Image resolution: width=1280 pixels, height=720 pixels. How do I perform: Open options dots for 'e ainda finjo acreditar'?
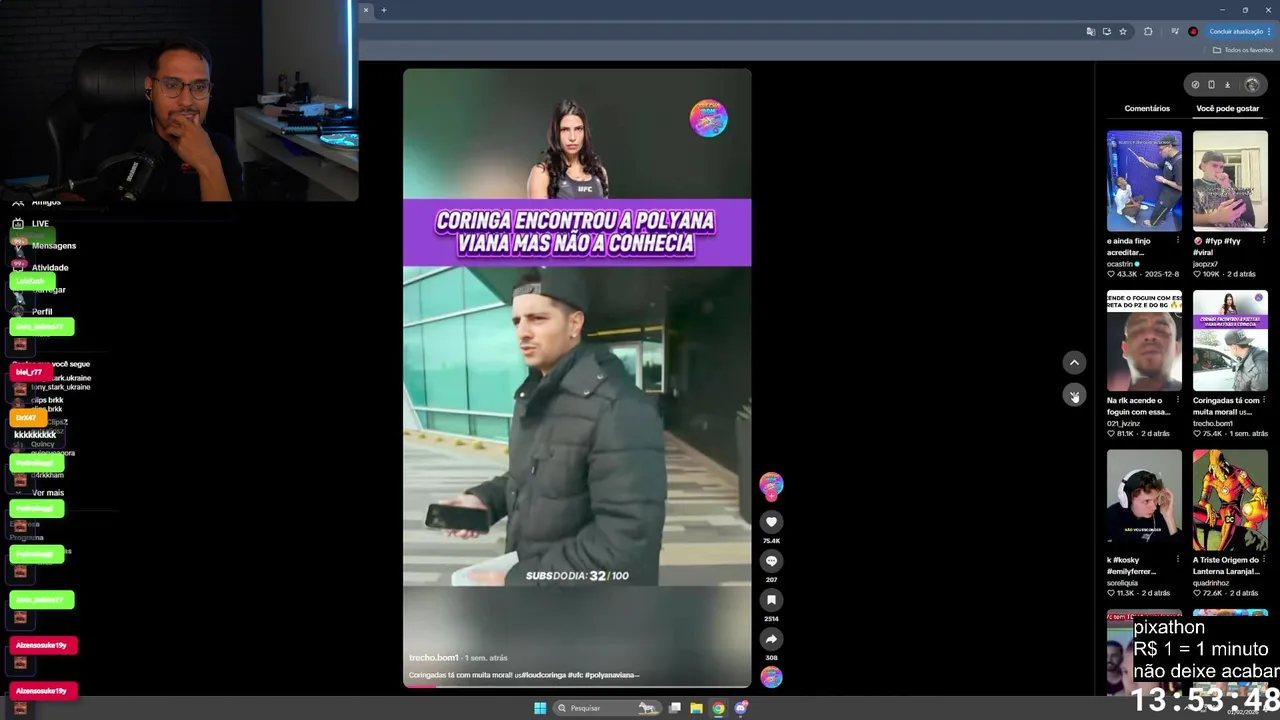pyautogui.click(x=1177, y=241)
